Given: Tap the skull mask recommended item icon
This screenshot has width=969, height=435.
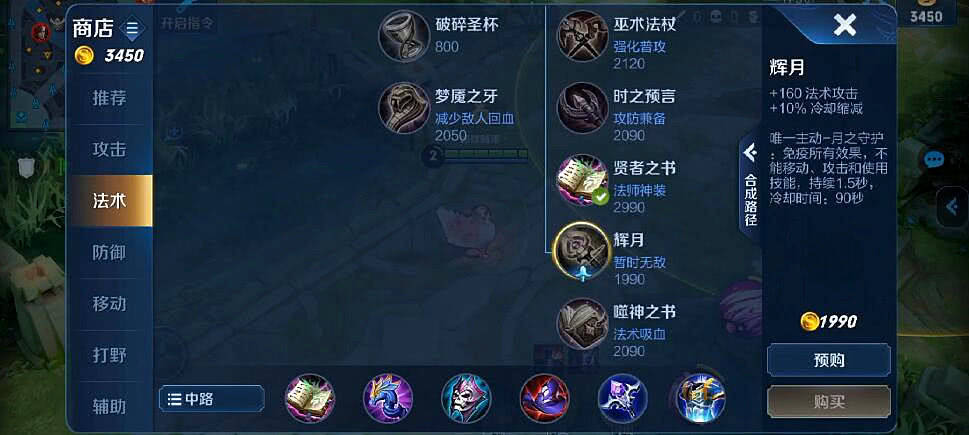Looking at the screenshot, I should click(x=467, y=399).
